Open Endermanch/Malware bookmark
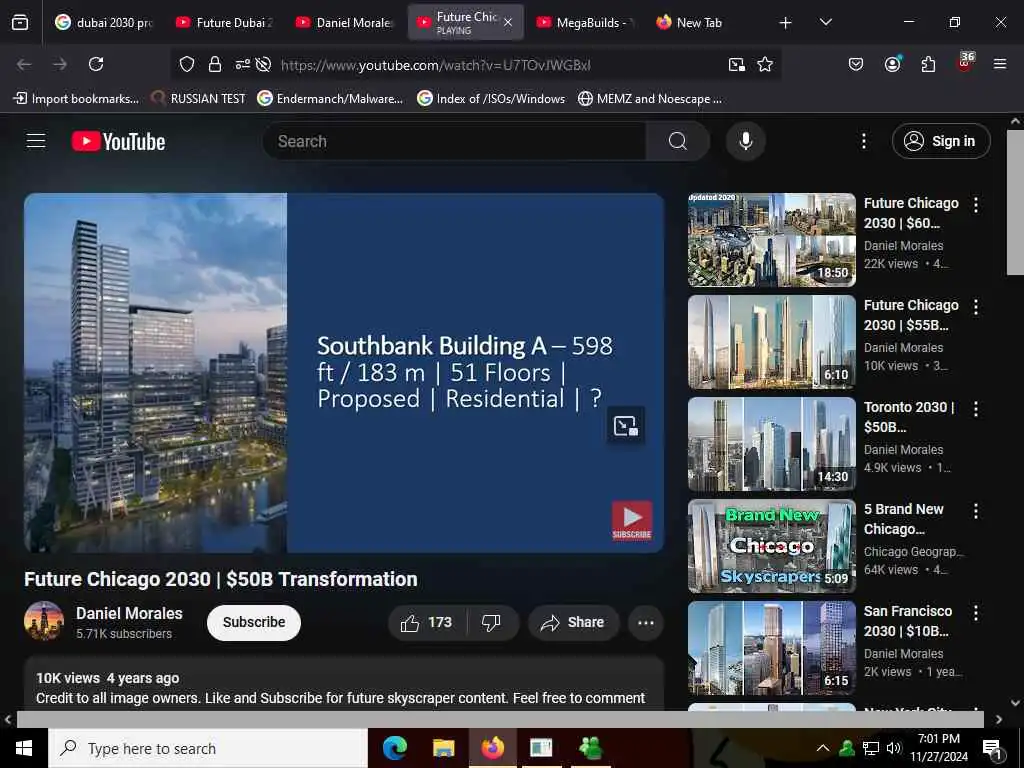The width and height of the screenshot is (1024, 768). (330, 99)
